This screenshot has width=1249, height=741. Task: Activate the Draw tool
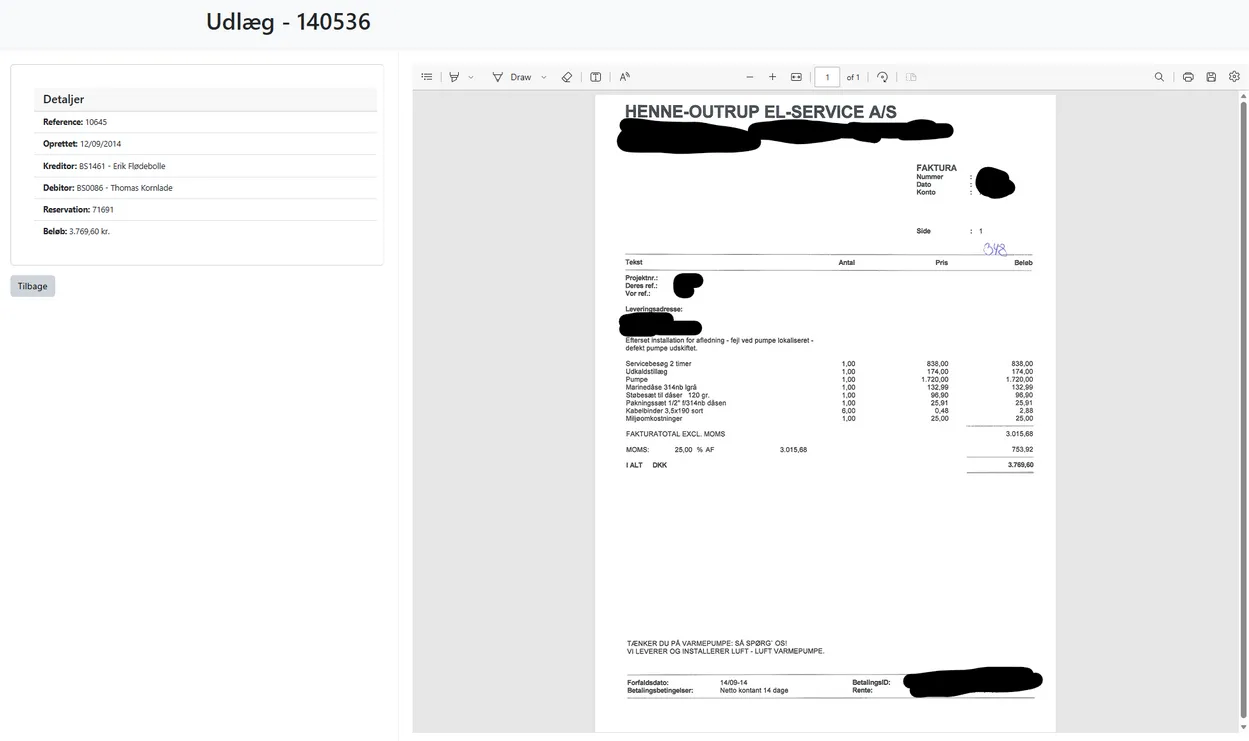[513, 77]
